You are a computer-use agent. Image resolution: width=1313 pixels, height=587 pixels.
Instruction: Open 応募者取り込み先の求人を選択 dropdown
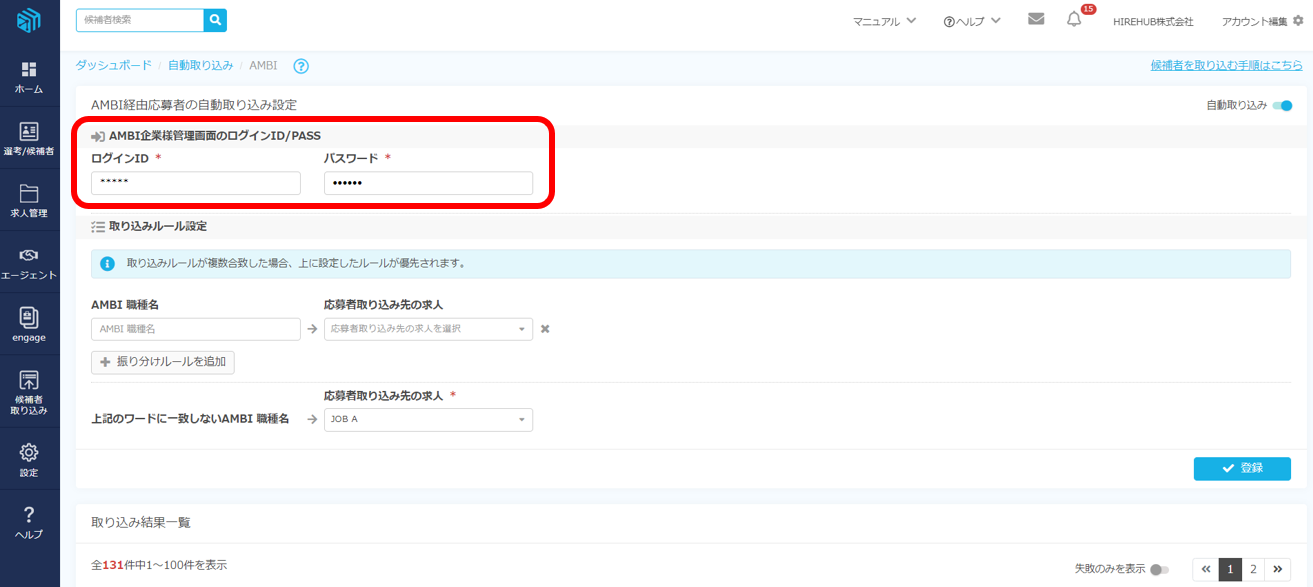(x=428, y=329)
